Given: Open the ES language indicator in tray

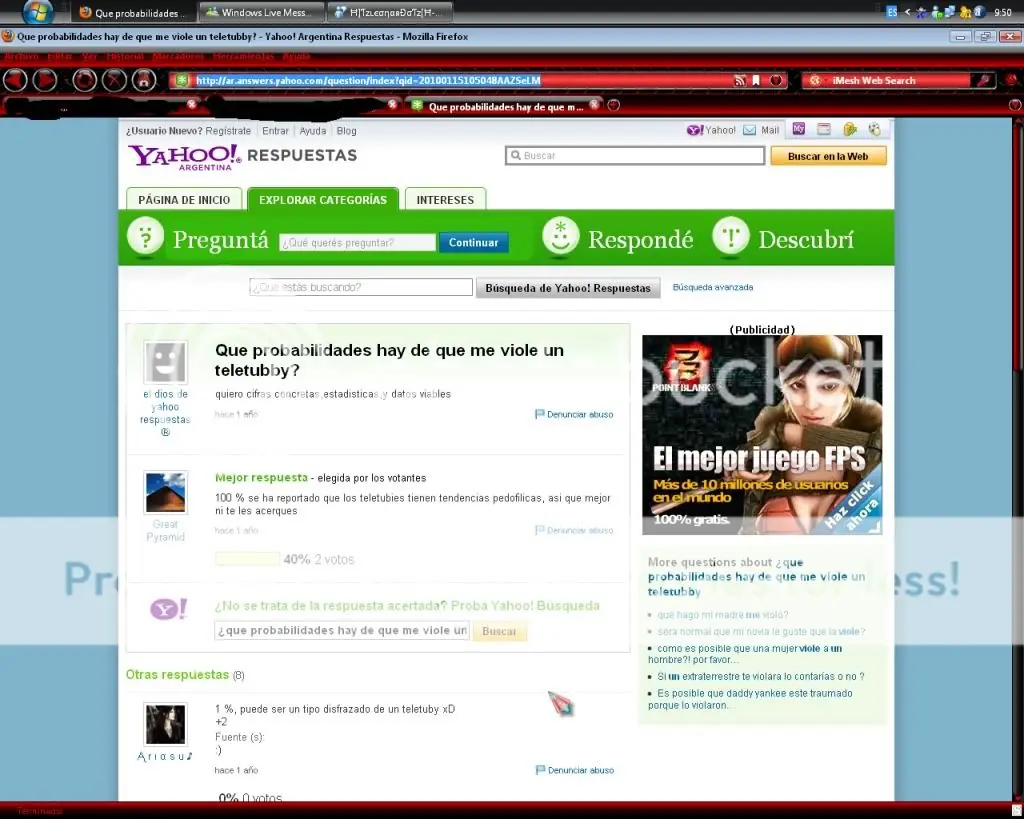Looking at the screenshot, I should pyautogui.click(x=892, y=12).
